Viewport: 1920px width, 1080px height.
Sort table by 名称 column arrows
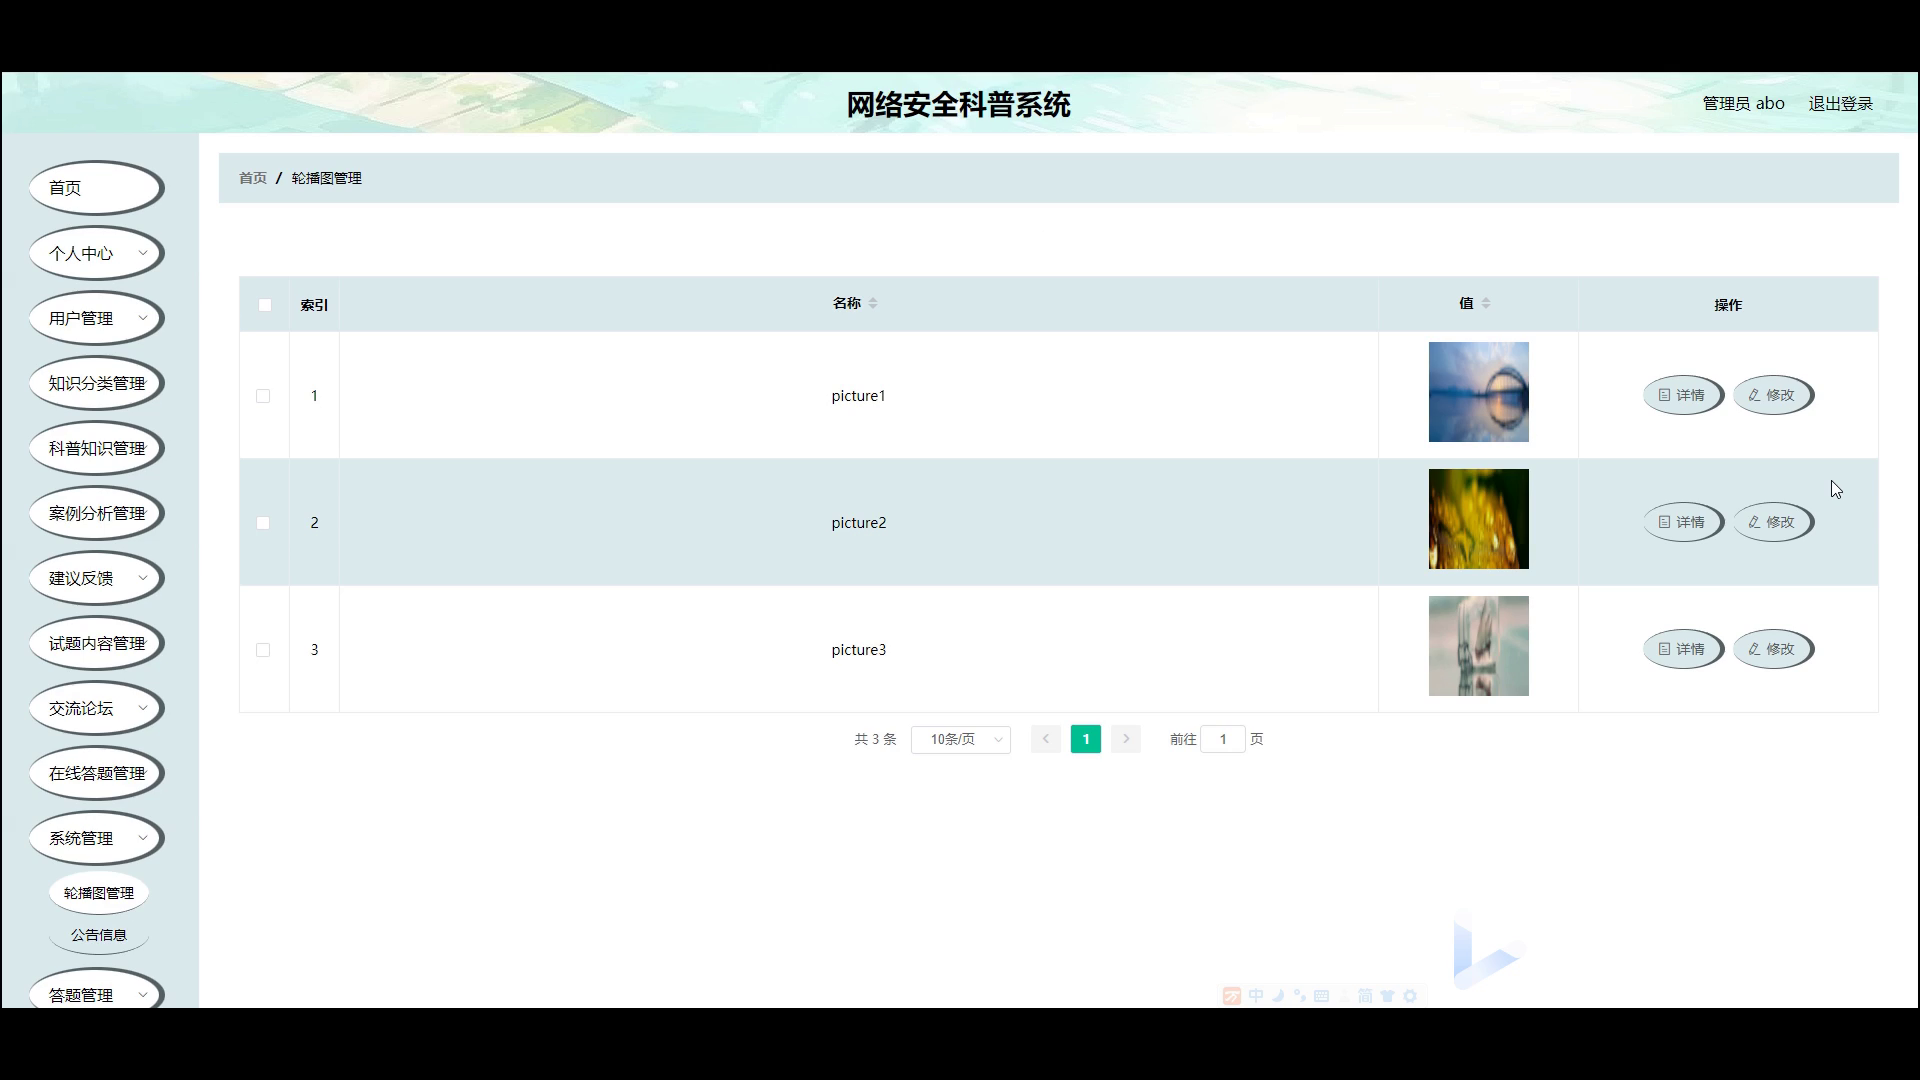[873, 303]
